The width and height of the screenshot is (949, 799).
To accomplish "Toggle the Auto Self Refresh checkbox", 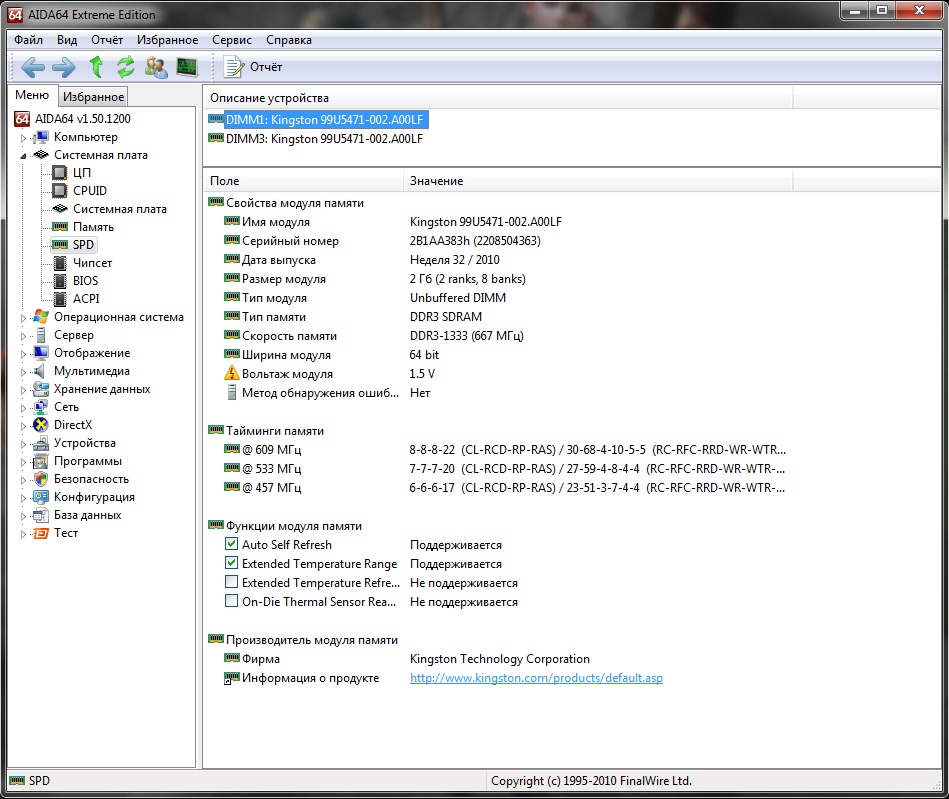I will pyautogui.click(x=231, y=544).
